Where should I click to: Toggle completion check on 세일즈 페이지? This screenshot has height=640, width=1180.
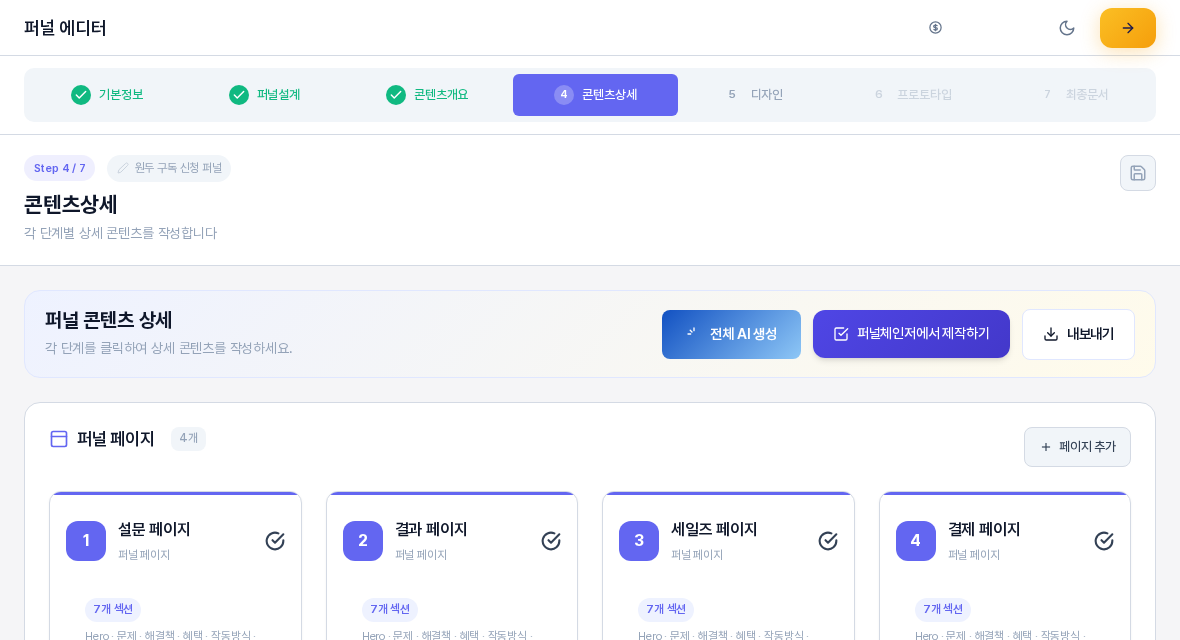point(828,541)
